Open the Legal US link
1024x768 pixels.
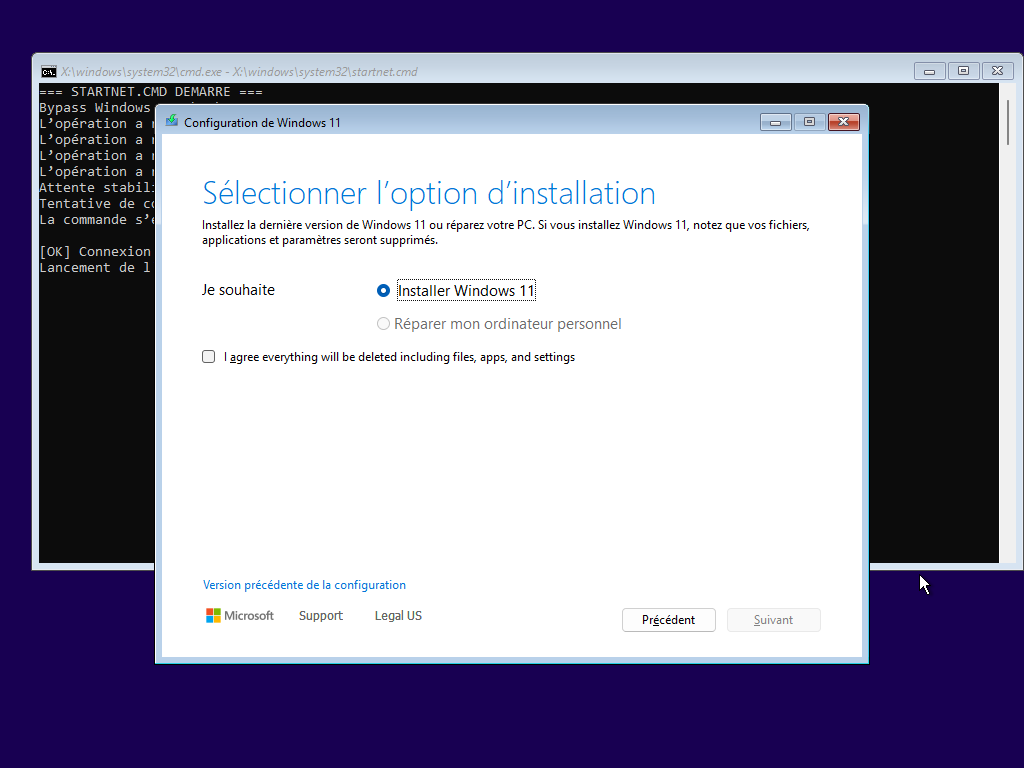coord(398,616)
